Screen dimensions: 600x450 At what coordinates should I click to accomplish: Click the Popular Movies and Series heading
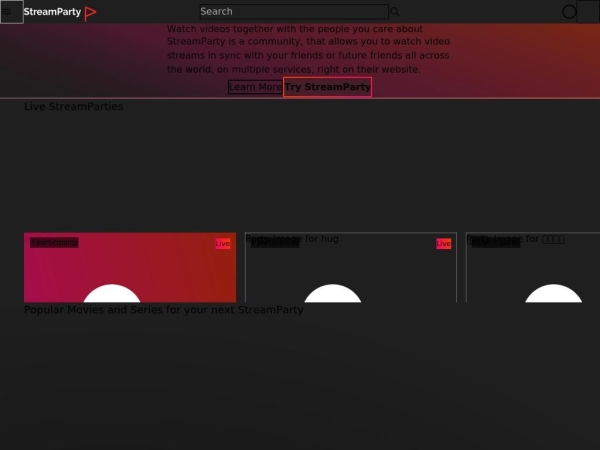(164, 310)
